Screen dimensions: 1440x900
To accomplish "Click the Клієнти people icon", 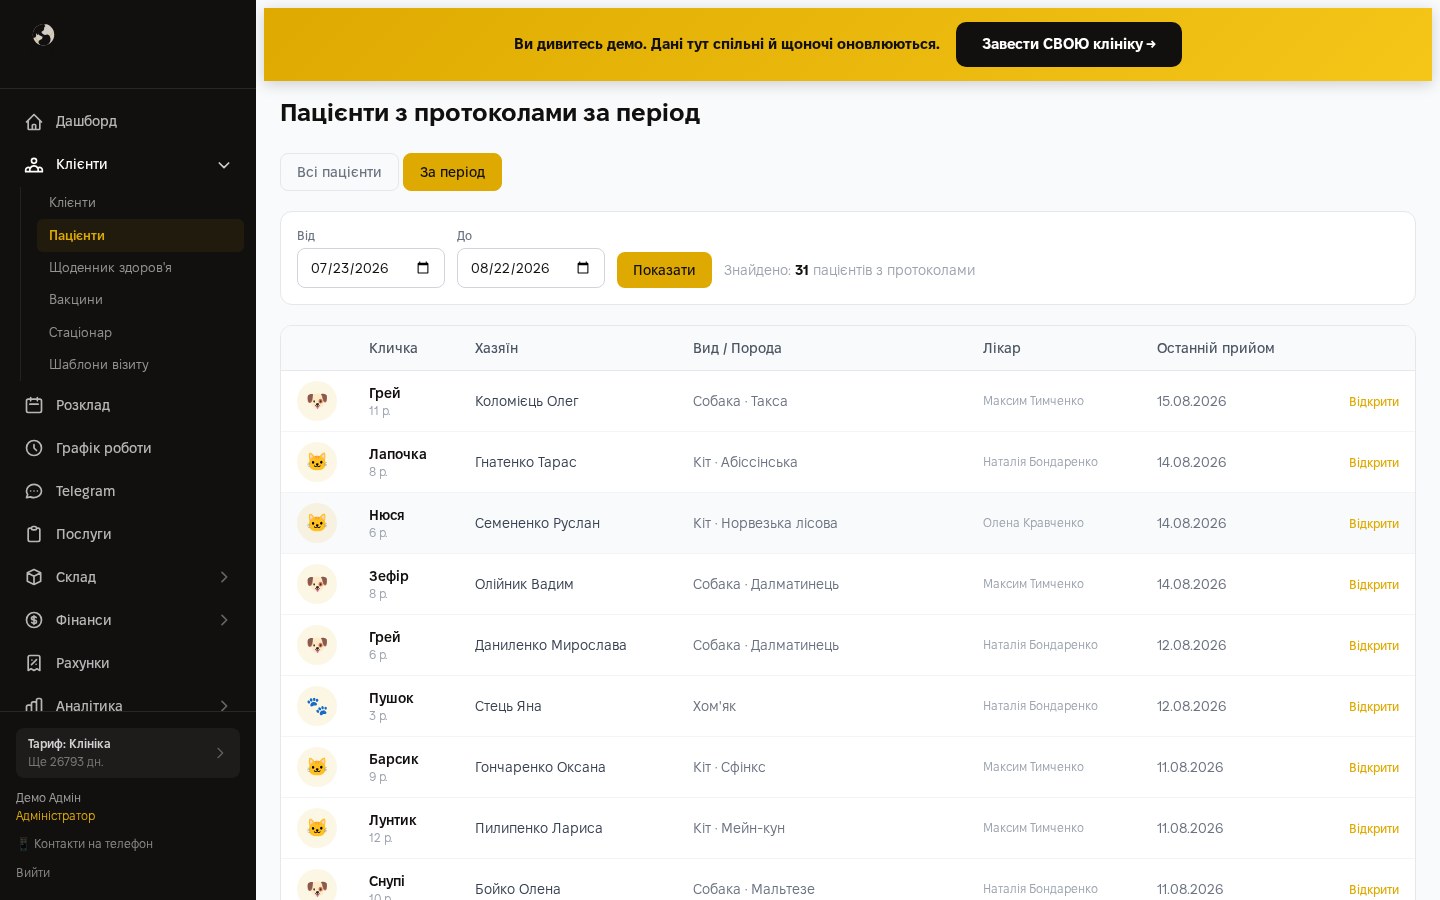I will tap(34, 164).
